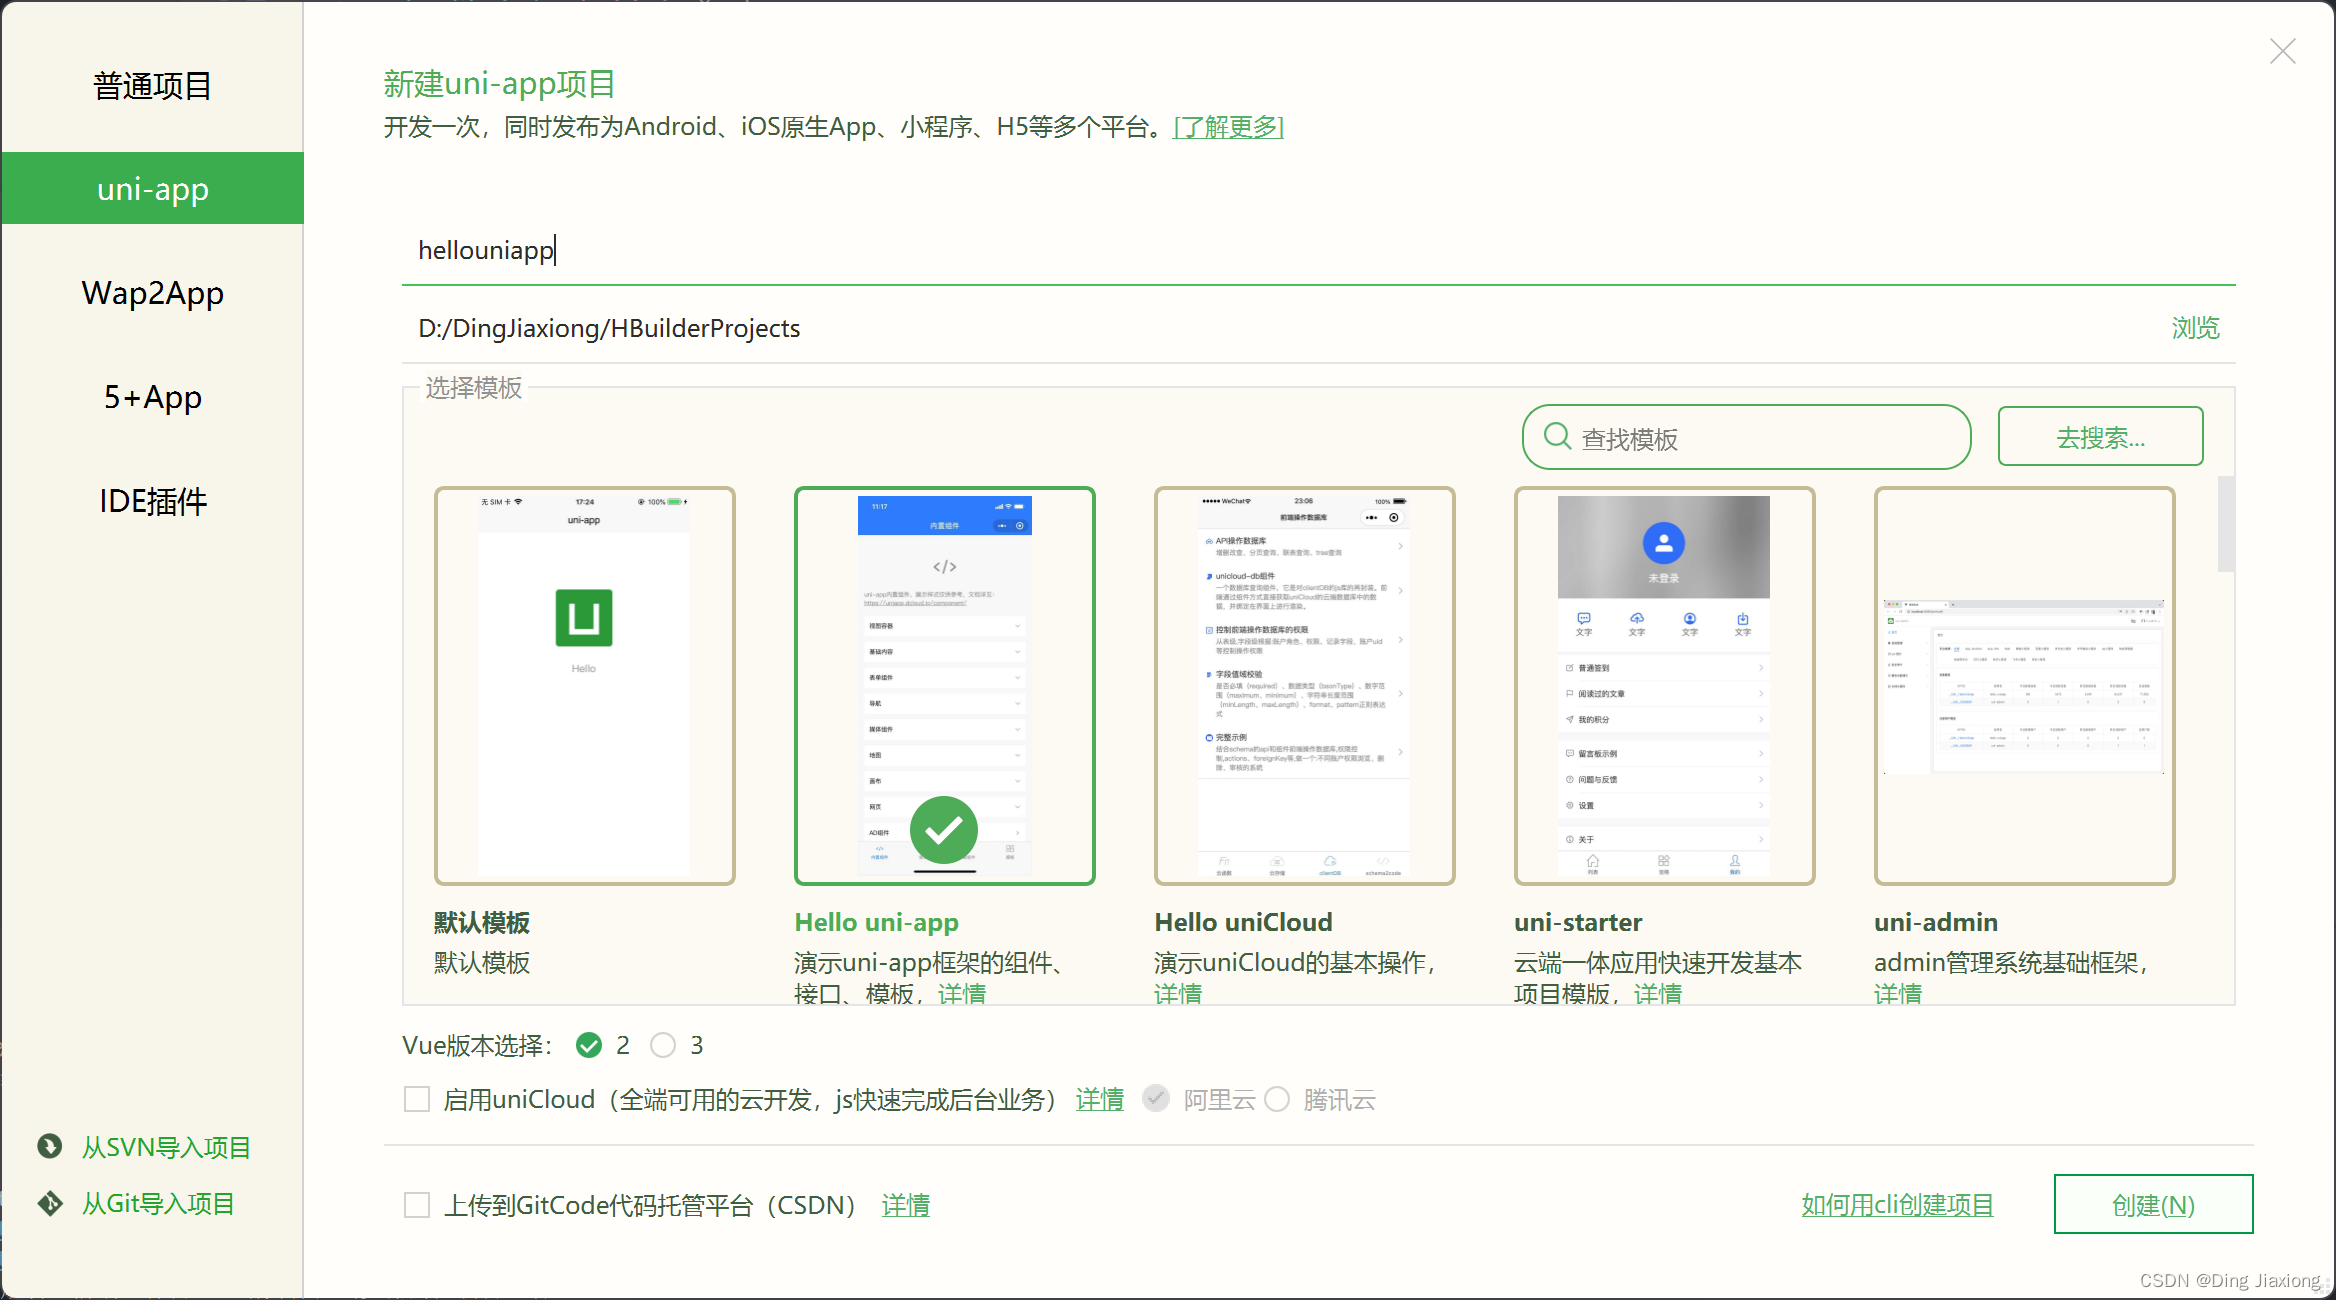Open the IDE插件 tab

coord(152,501)
